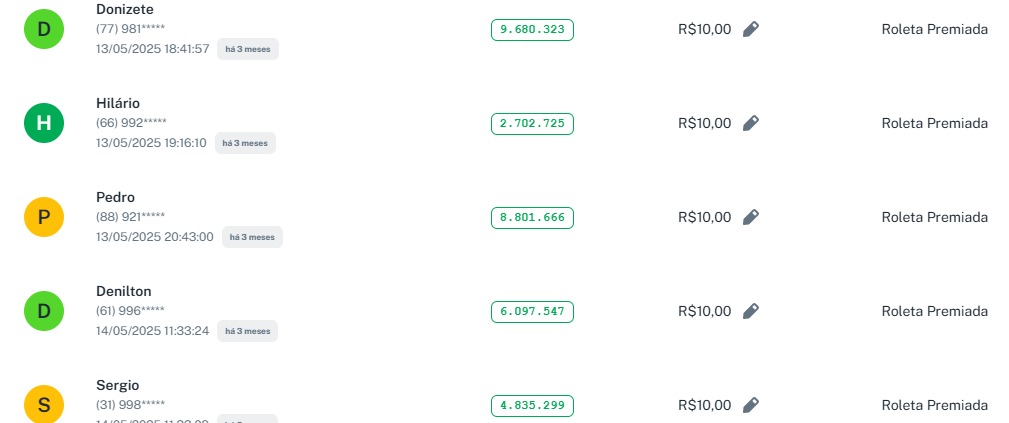Click Donizete's green D avatar
Viewport: 1009px width, 423px height.
coord(44,30)
